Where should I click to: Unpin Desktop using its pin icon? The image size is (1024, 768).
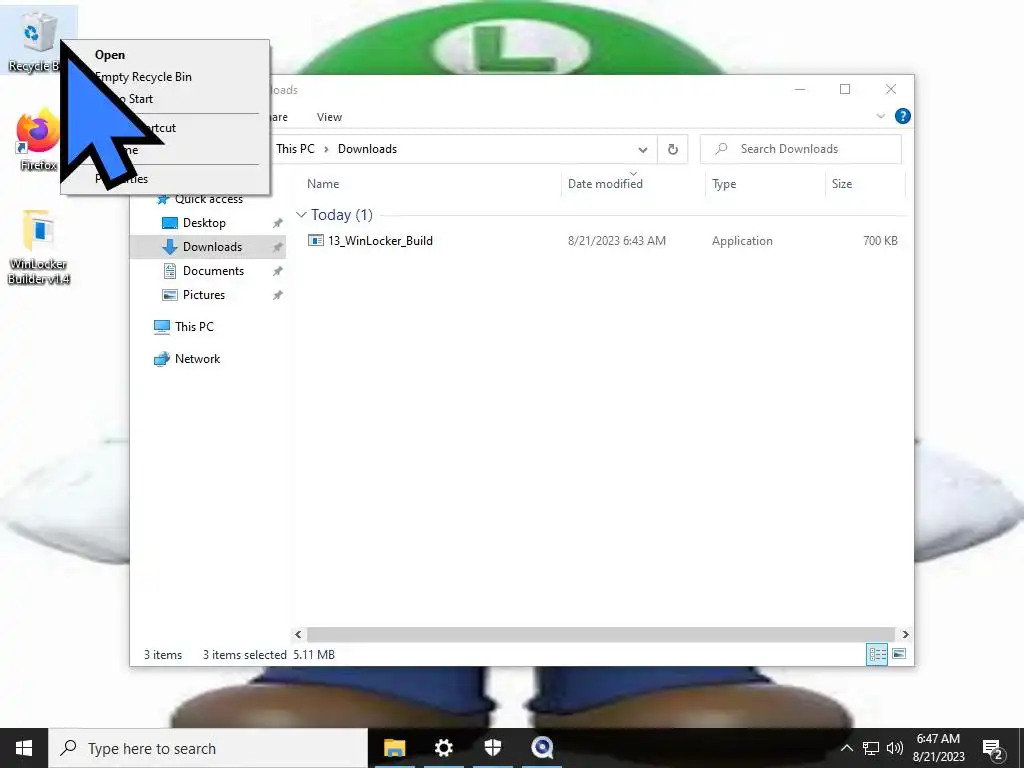coord(278,223)
